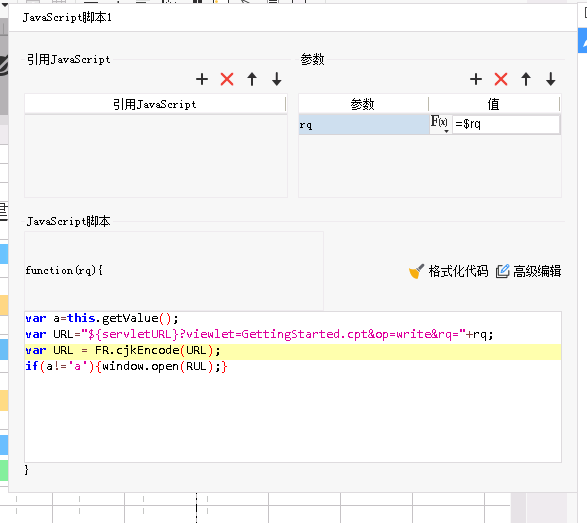Edit the =$rq value field
The width and height of the screenshot is (587, 523).
(x=506, y=124)
